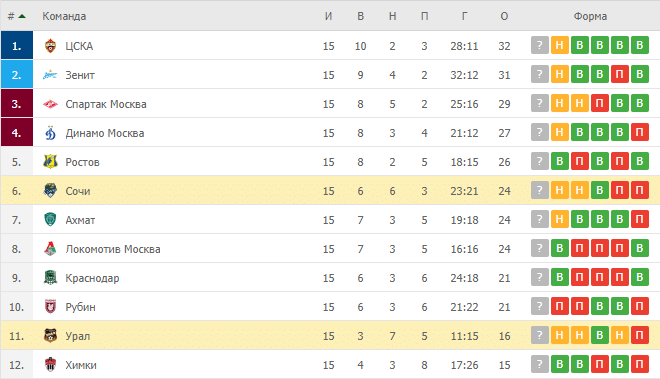Sort the table by Г goals column
Screen dimensions: 660x379
tap(464, 16)
